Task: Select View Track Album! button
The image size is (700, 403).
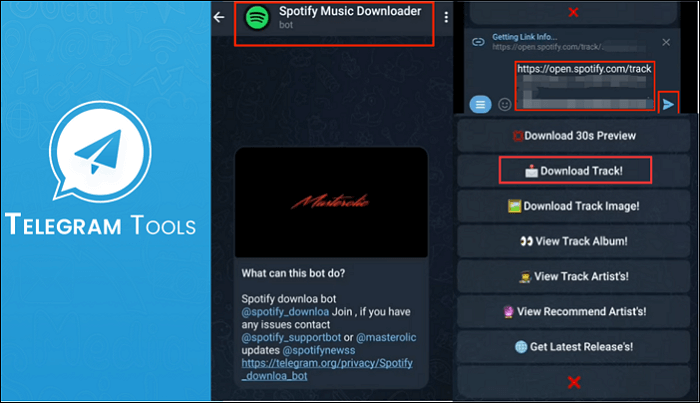Action: 573,241
